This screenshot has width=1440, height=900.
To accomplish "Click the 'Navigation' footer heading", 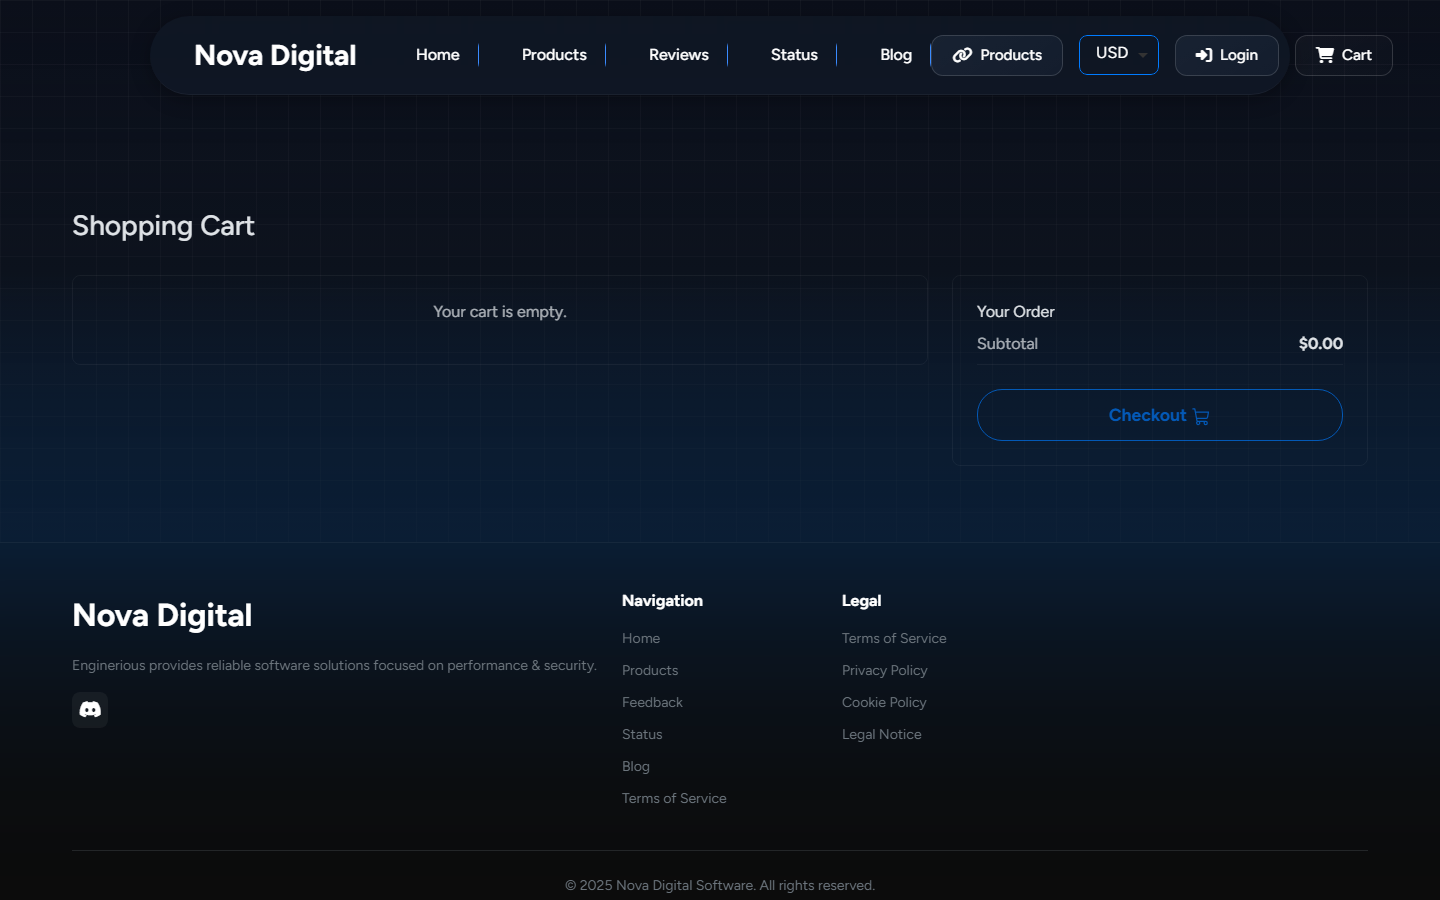I will click(662, 600).
